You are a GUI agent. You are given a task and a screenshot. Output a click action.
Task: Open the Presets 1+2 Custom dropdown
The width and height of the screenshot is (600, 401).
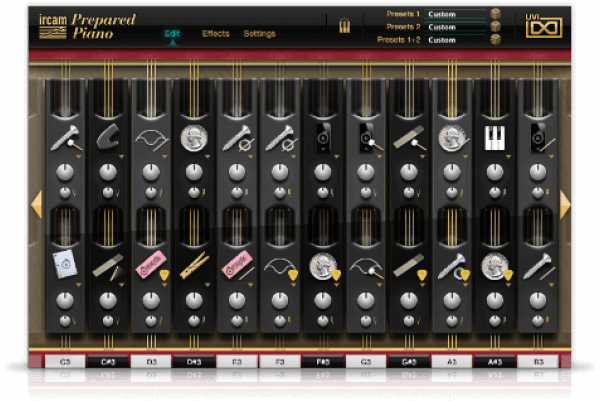point(455,40)
